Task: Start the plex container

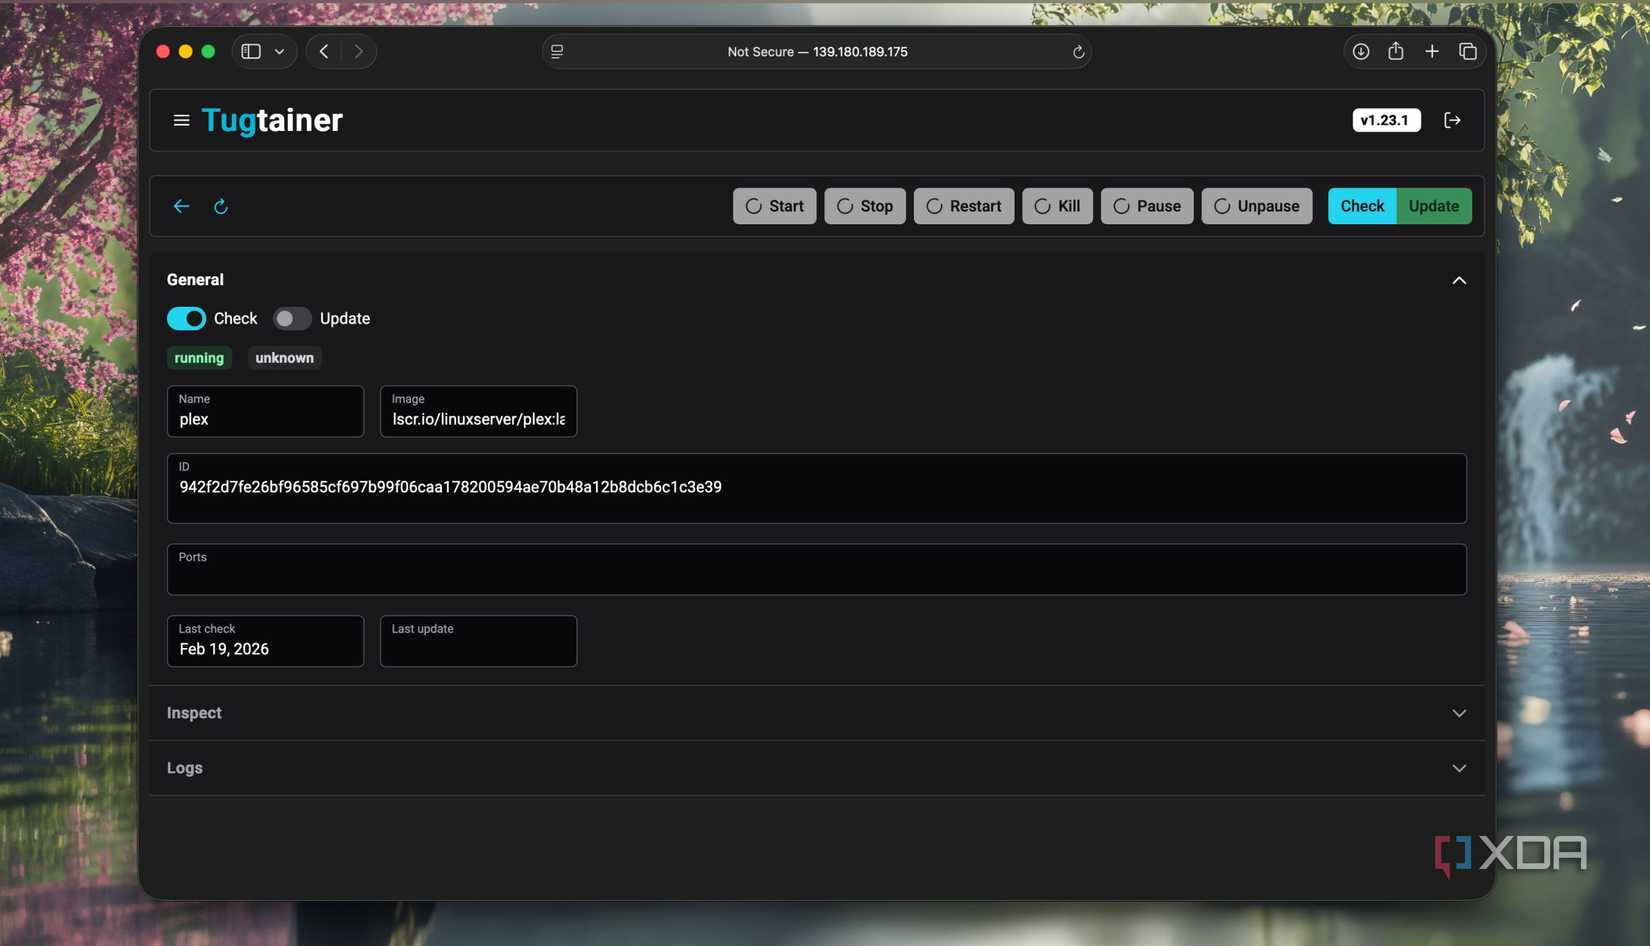Action: click(x=775, y=206)
